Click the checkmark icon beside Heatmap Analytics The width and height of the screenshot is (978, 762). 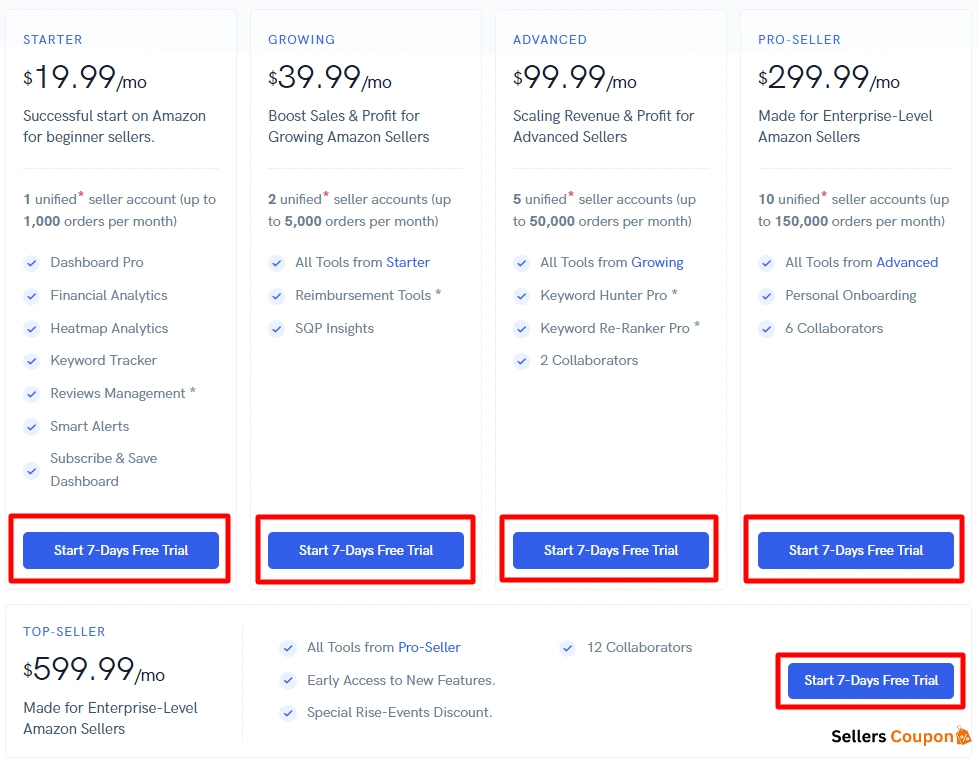coord(31,329)
